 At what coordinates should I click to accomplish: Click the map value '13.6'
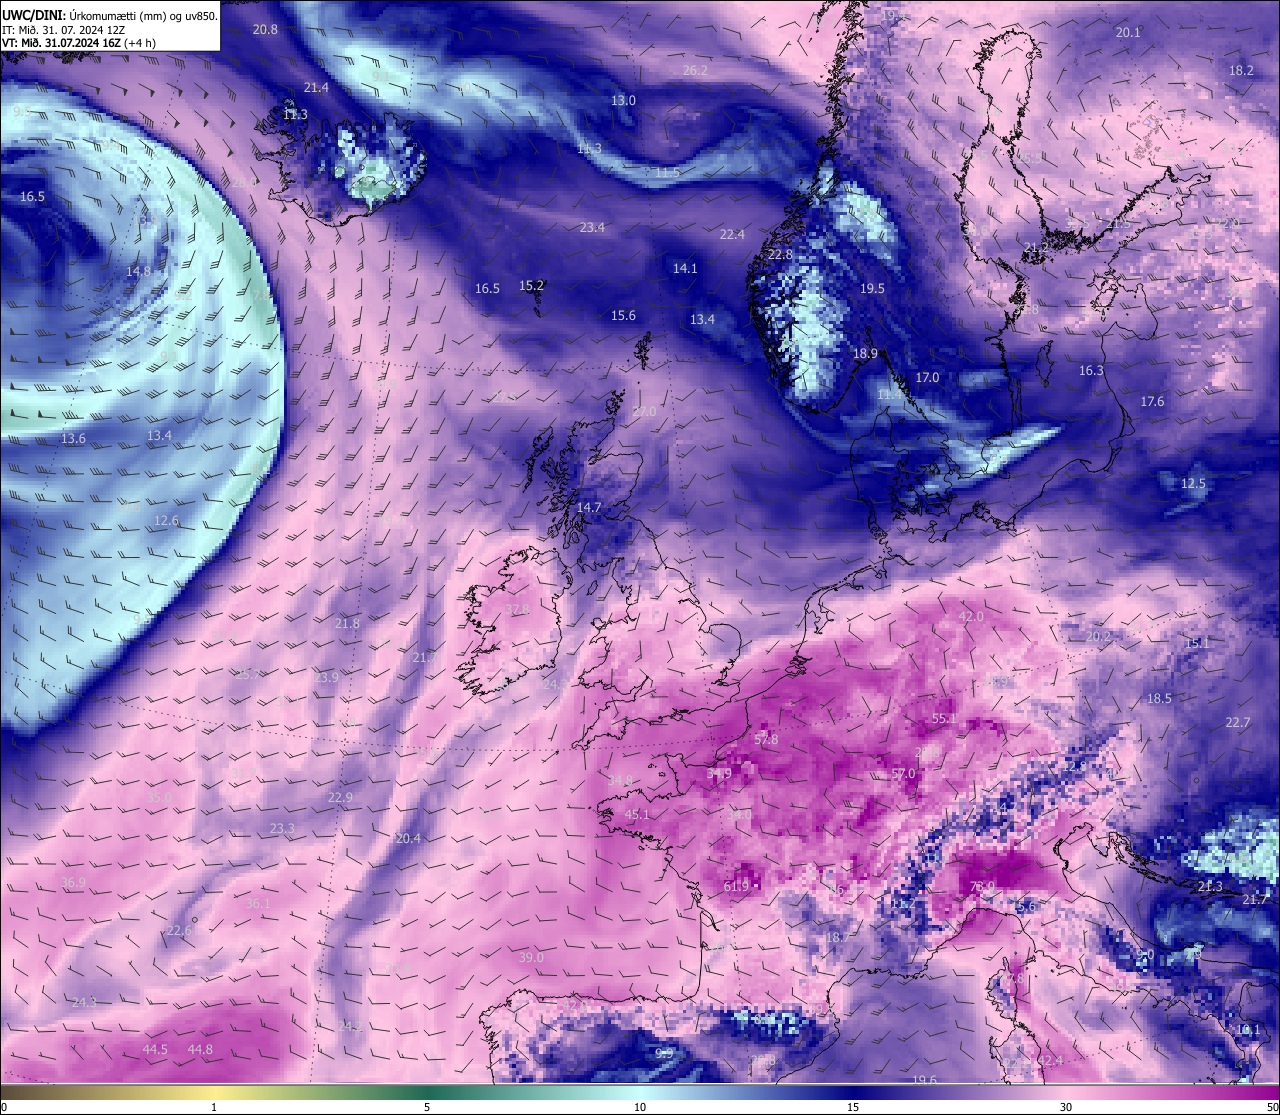tap(73, 439)
